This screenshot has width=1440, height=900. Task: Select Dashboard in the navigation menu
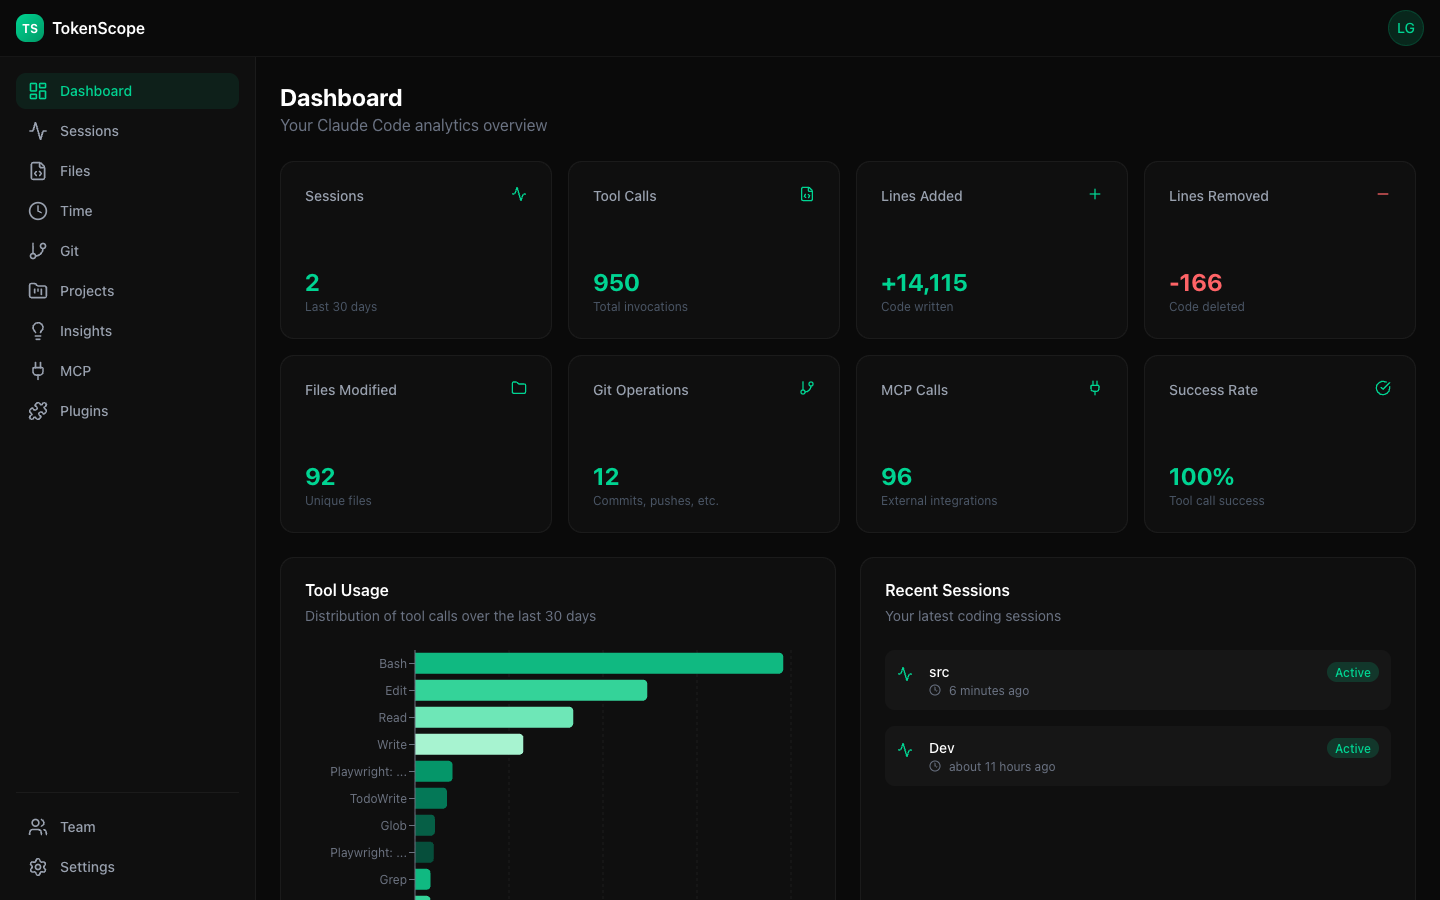tap(96, 90)
